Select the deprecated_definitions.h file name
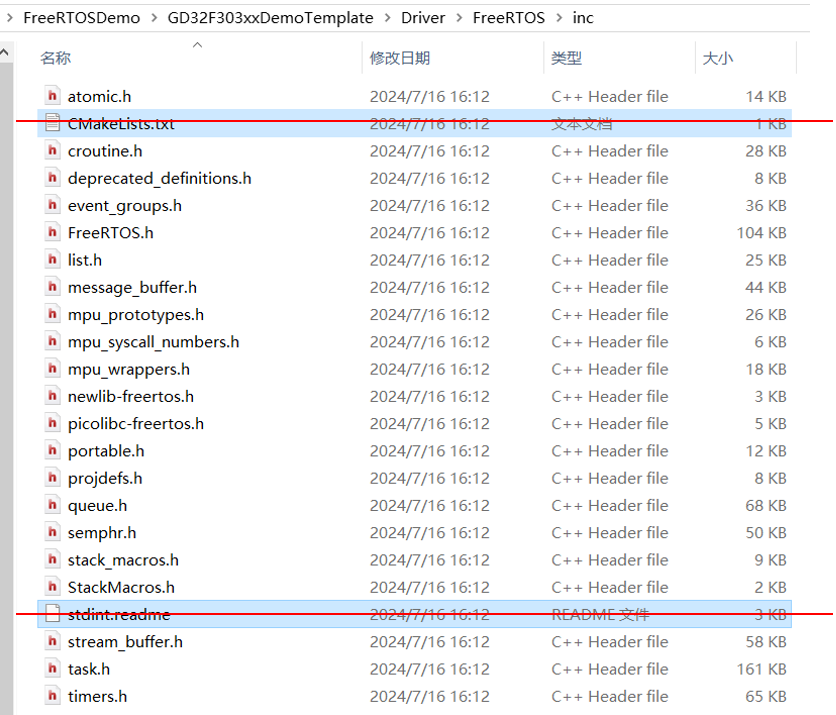Viewport: 836px width, 715px height. point(159,178)
